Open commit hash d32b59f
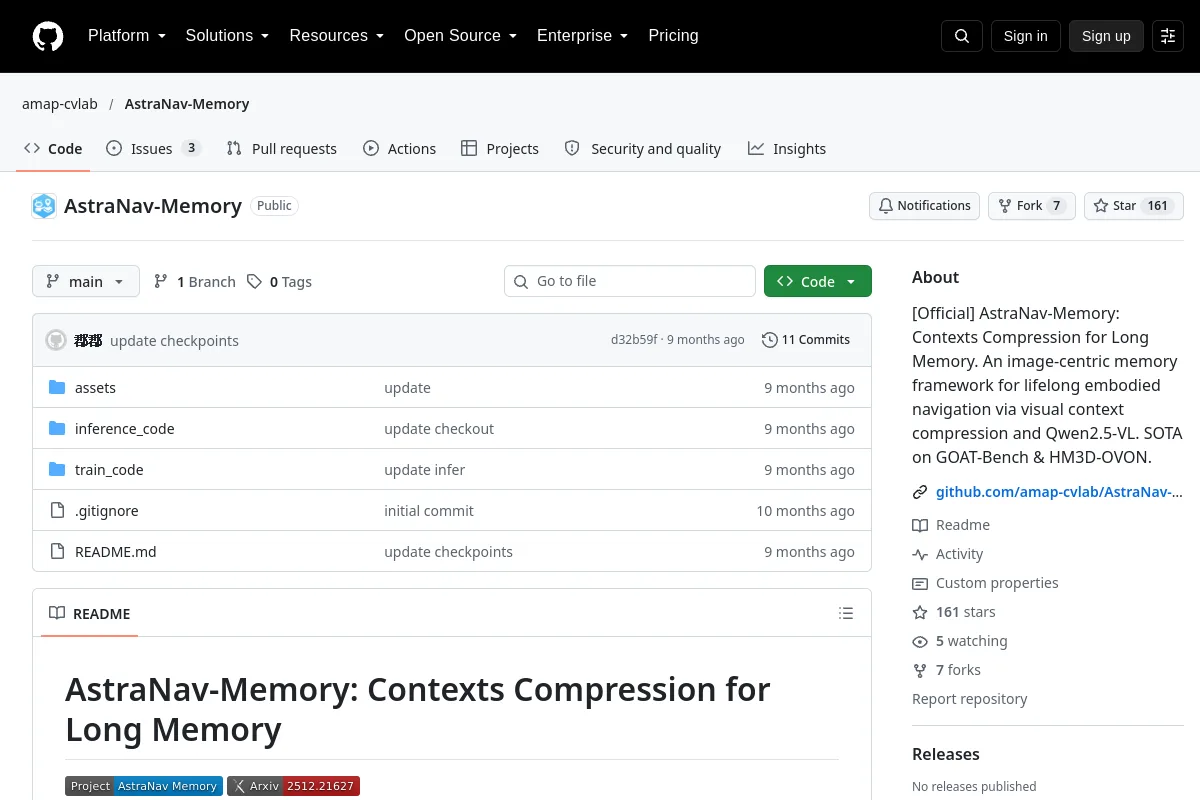 click(x=634, y=340)
